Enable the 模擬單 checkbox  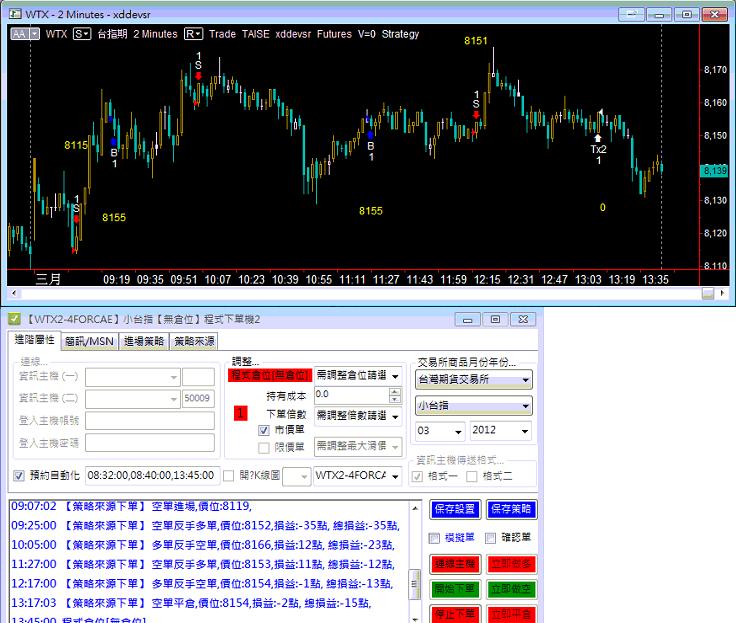[x=434, y=538]
